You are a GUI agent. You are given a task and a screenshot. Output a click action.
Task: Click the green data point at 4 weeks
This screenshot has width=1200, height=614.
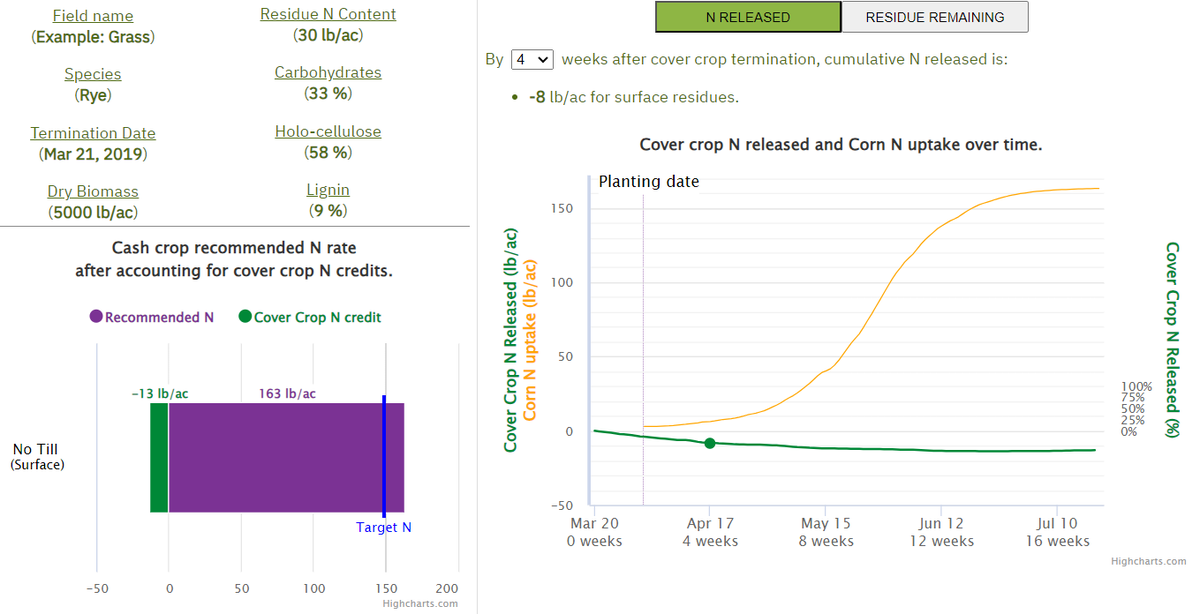710,443
